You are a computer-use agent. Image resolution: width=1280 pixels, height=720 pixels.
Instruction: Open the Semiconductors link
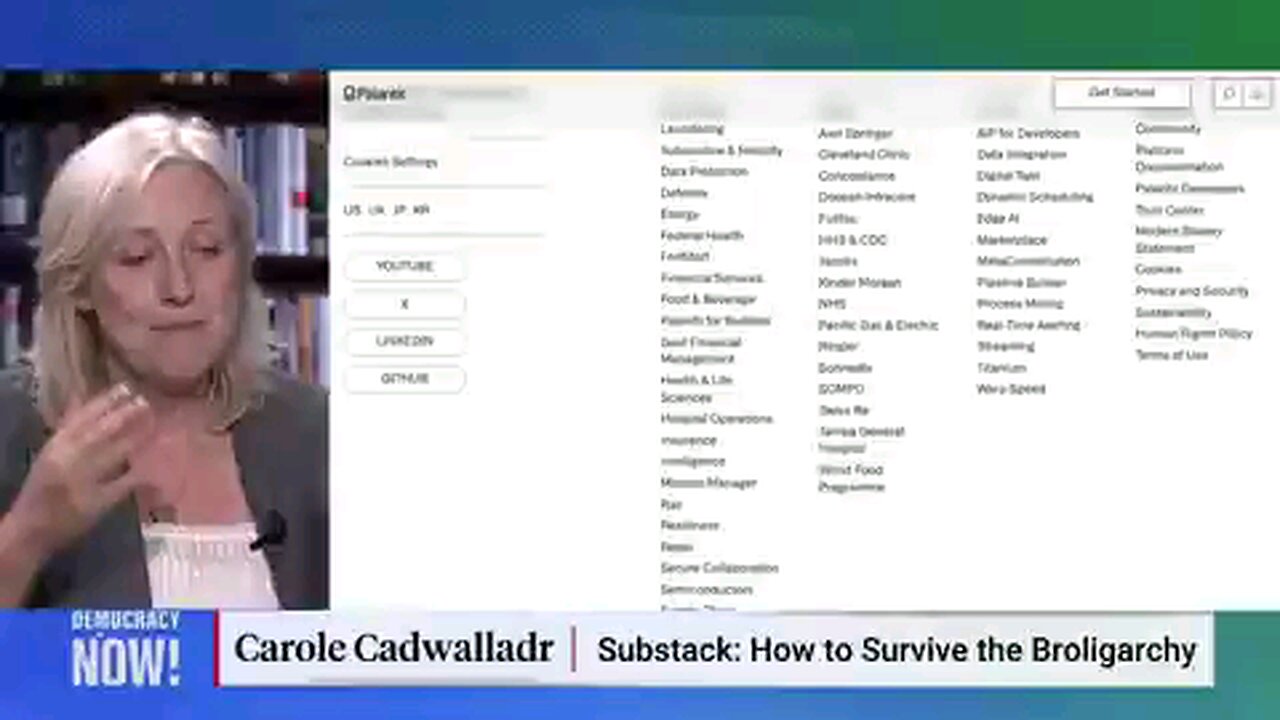pyautogui.click(x=706, y=590)
